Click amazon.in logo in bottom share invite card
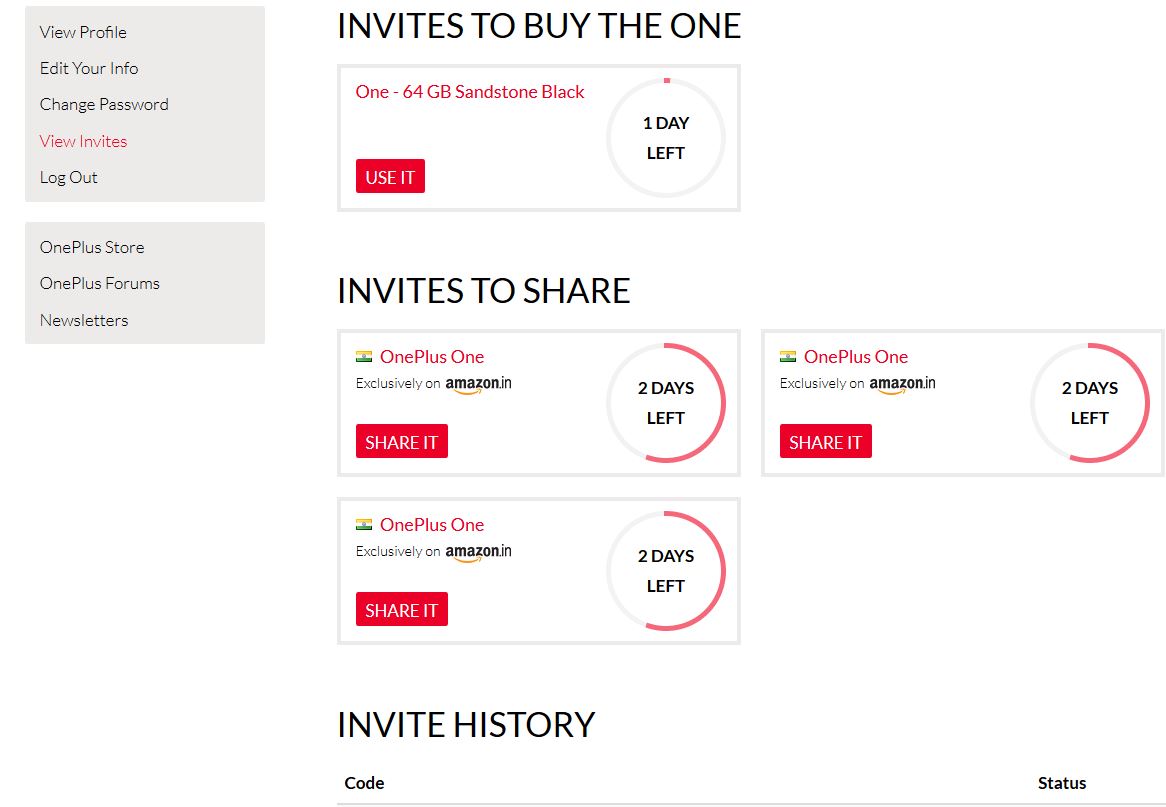The height and width of the screenshot is (807, 1166). (478, 553)
